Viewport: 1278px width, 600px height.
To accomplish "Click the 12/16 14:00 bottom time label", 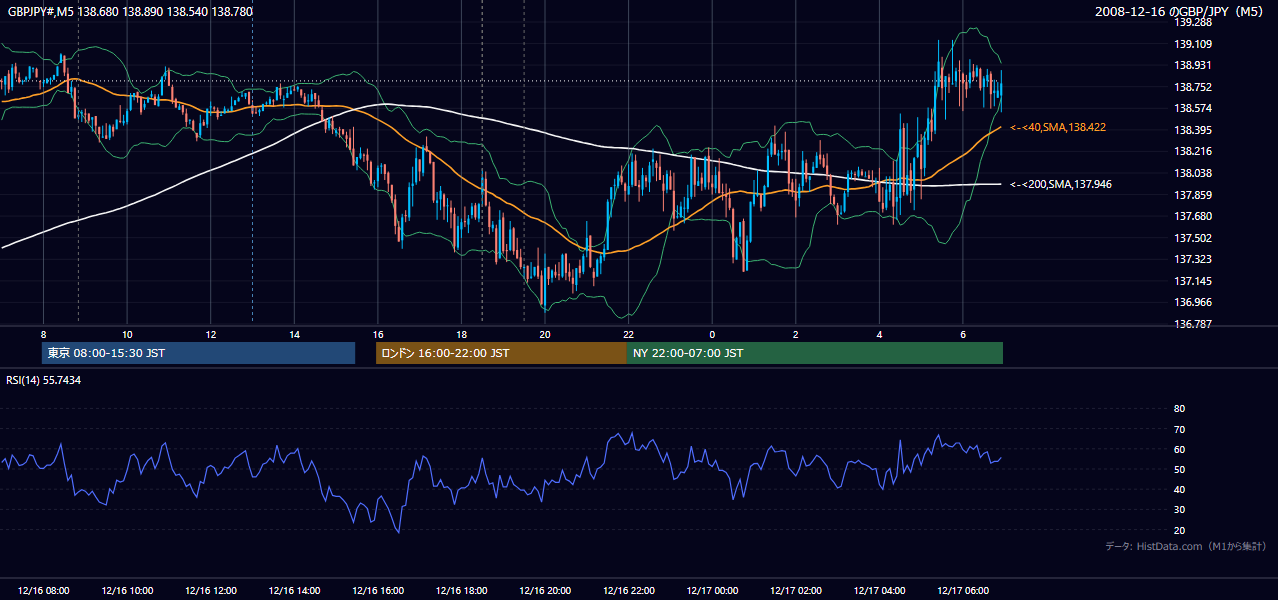I will pos(294,591).
